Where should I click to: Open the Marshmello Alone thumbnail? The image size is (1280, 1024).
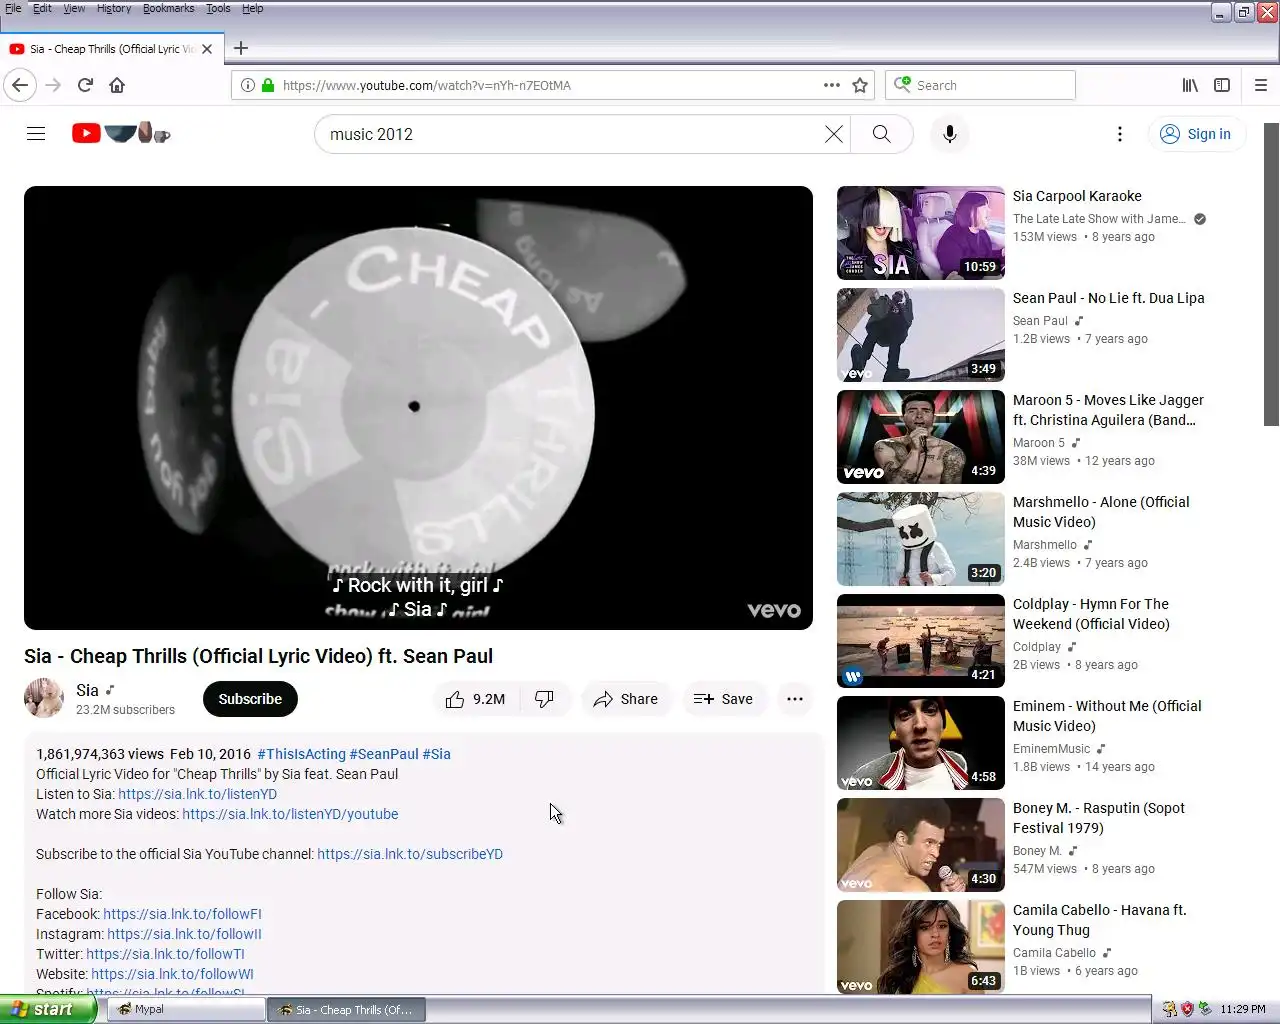pyautogui.click(x=921, y=539)
